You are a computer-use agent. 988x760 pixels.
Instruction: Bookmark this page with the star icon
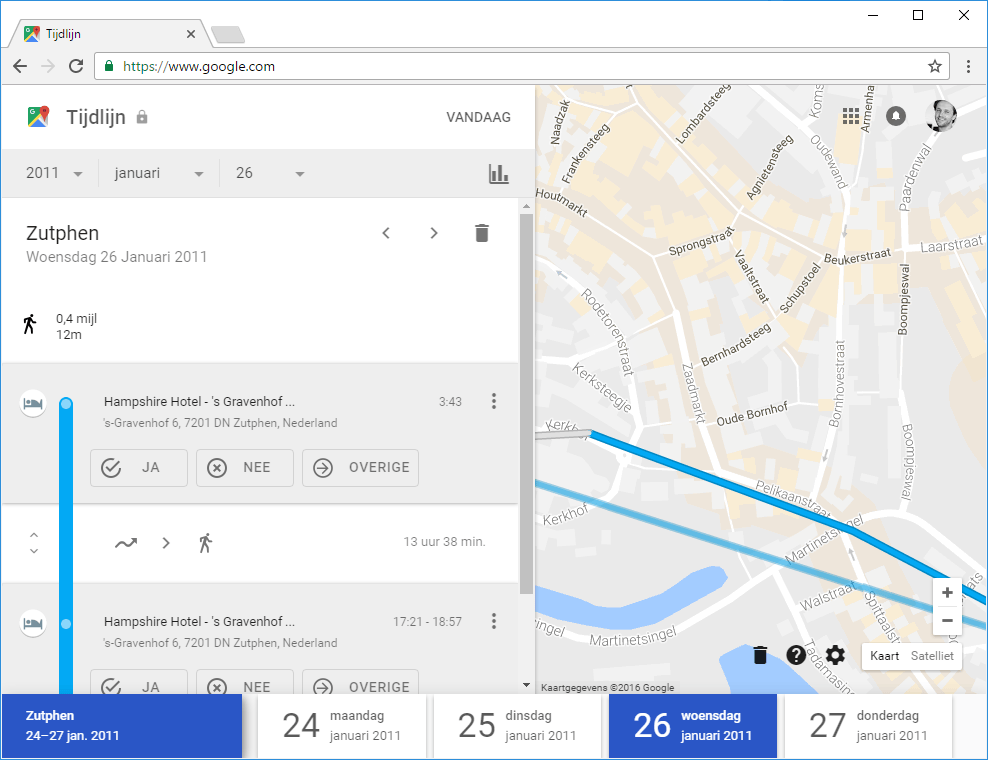click(x=934, y=66)
